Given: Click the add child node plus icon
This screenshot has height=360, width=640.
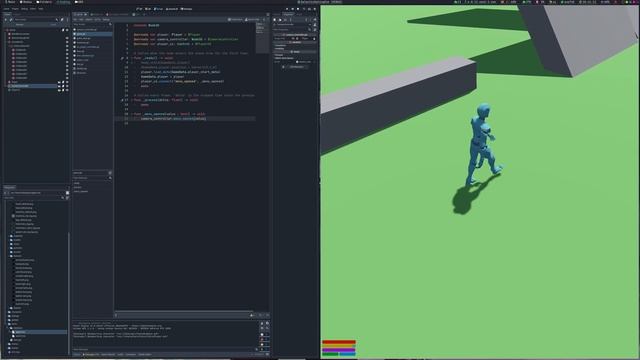Looking at the screenshot, I should pyautogui.click(x=5, y=20).
